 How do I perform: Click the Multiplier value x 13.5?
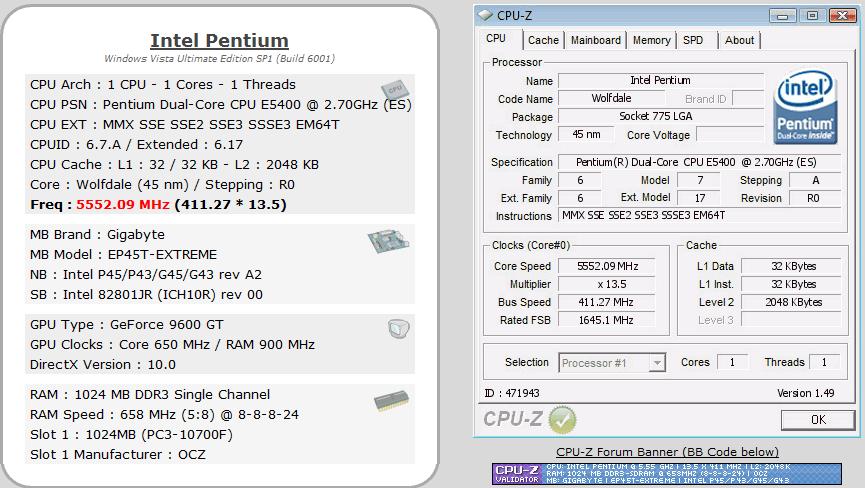[607, 285]
